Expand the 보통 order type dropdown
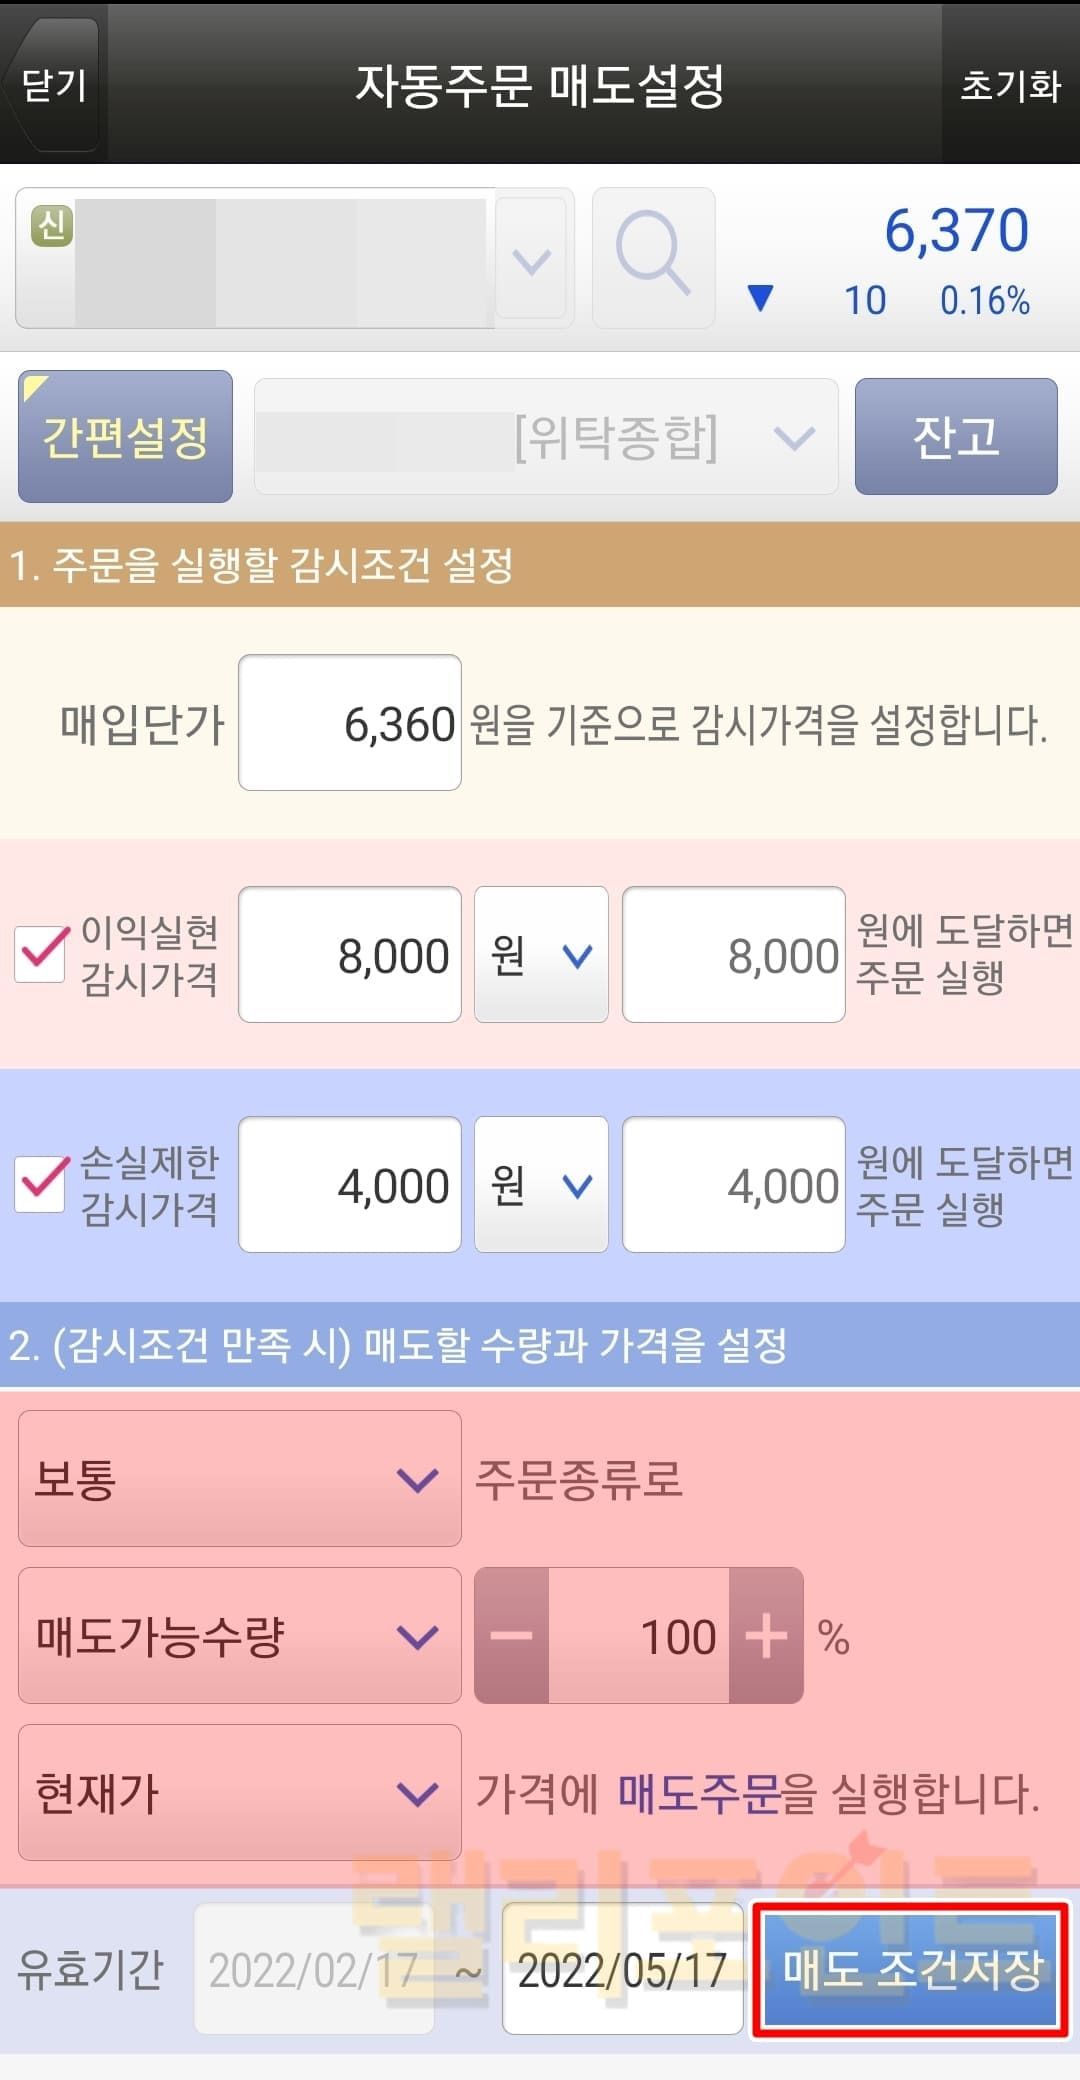Image resolution: width=1080 pixels, height=2080 pixels. (239, 1479)
